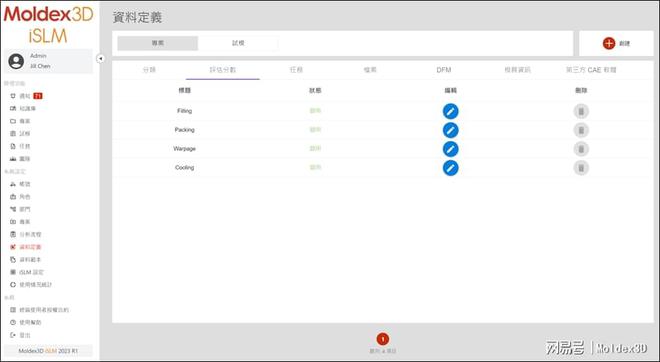The image size is (660, 362).
Task: Open the Admin Jill Chen user avatar
Action: tap(16, 61)
